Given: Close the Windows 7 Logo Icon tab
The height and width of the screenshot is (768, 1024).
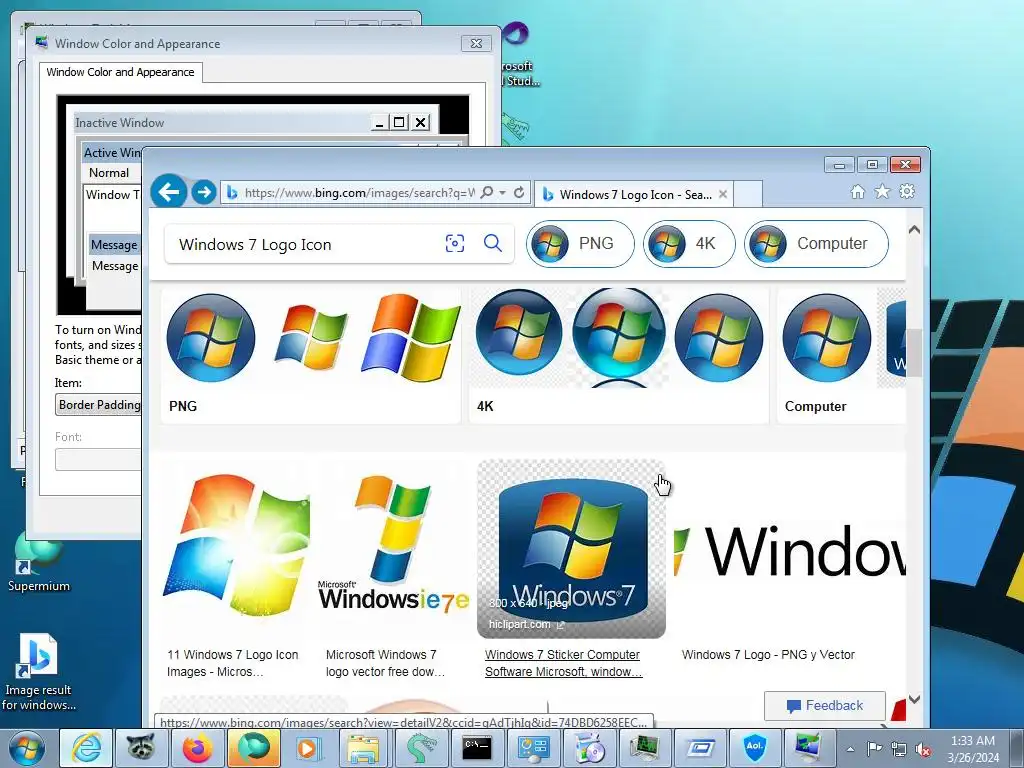Looking at the screenshot, I should [723, 194].
